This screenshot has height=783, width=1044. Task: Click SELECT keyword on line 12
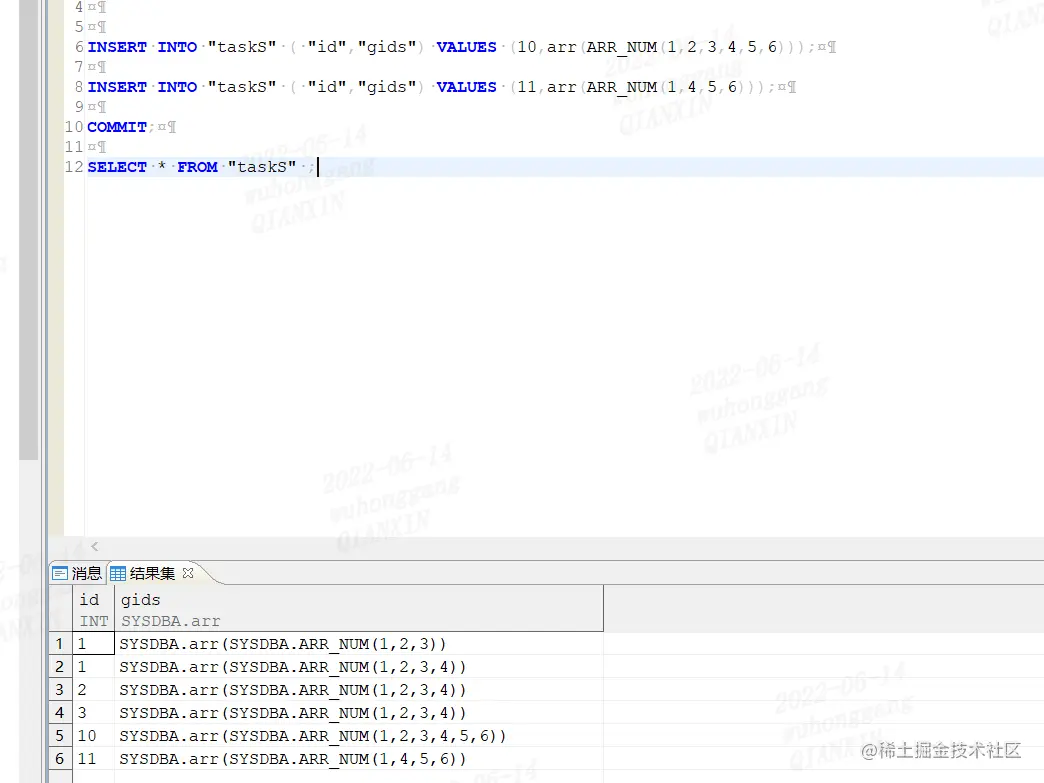[117, 167]
